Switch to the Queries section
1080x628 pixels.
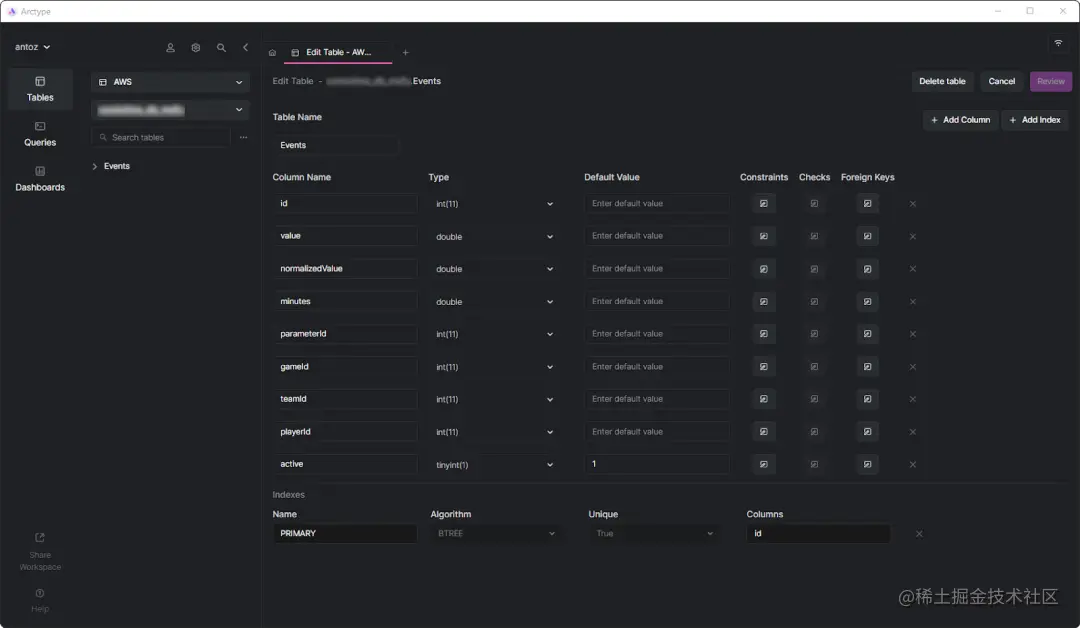coord(40,134)
